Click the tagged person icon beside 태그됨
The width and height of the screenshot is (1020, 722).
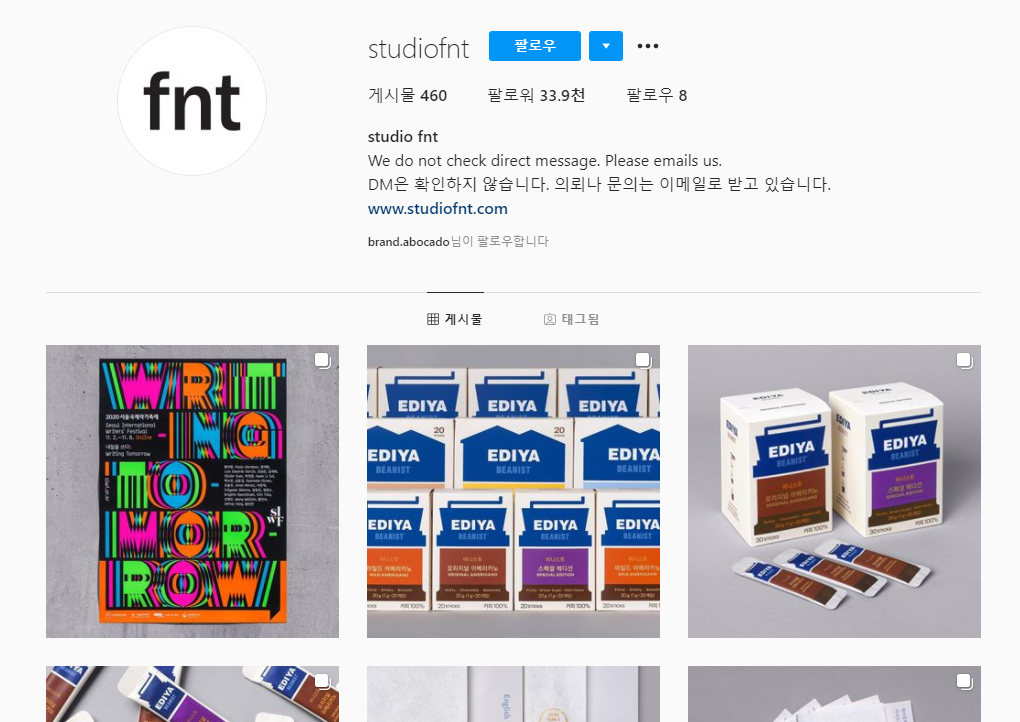(550, 319)
